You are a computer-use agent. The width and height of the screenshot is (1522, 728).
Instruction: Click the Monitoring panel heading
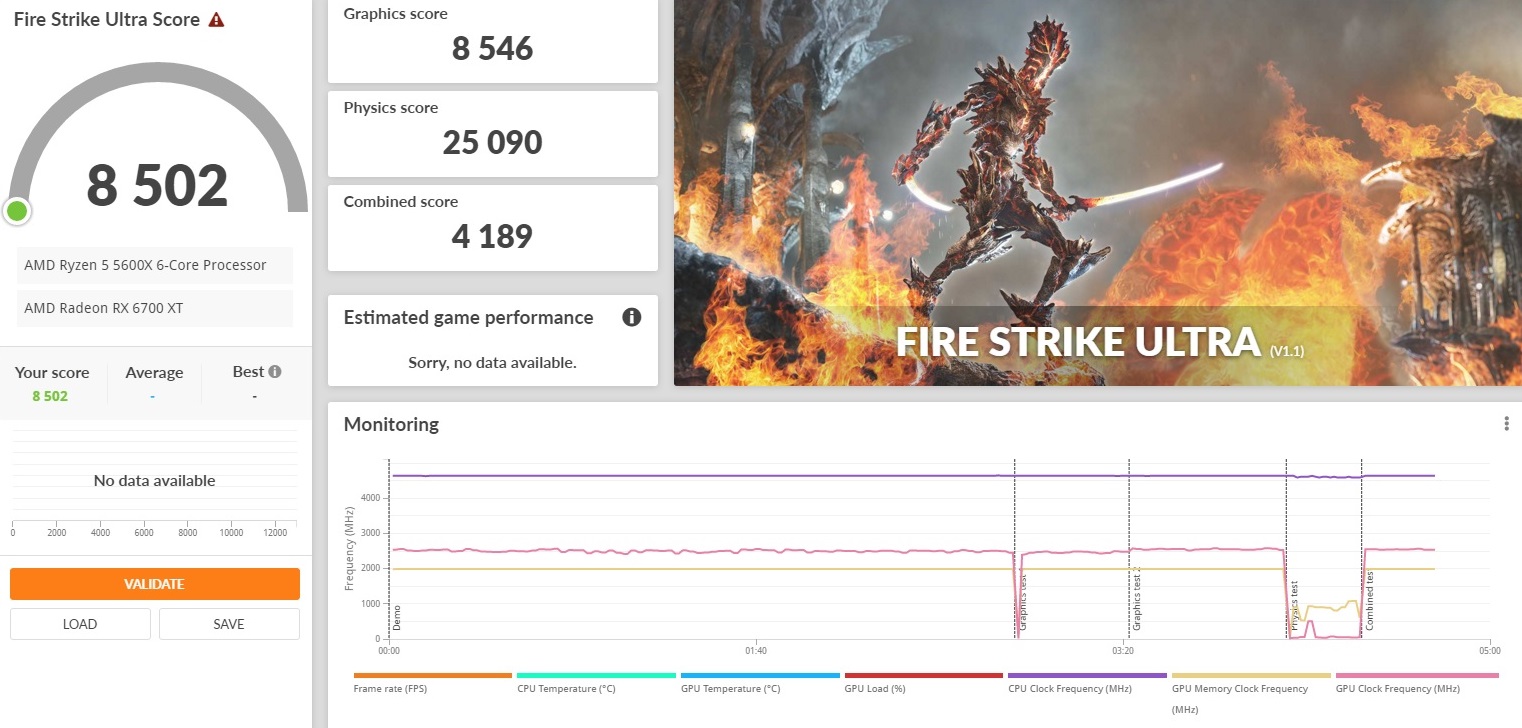click(x=391, y=424)
